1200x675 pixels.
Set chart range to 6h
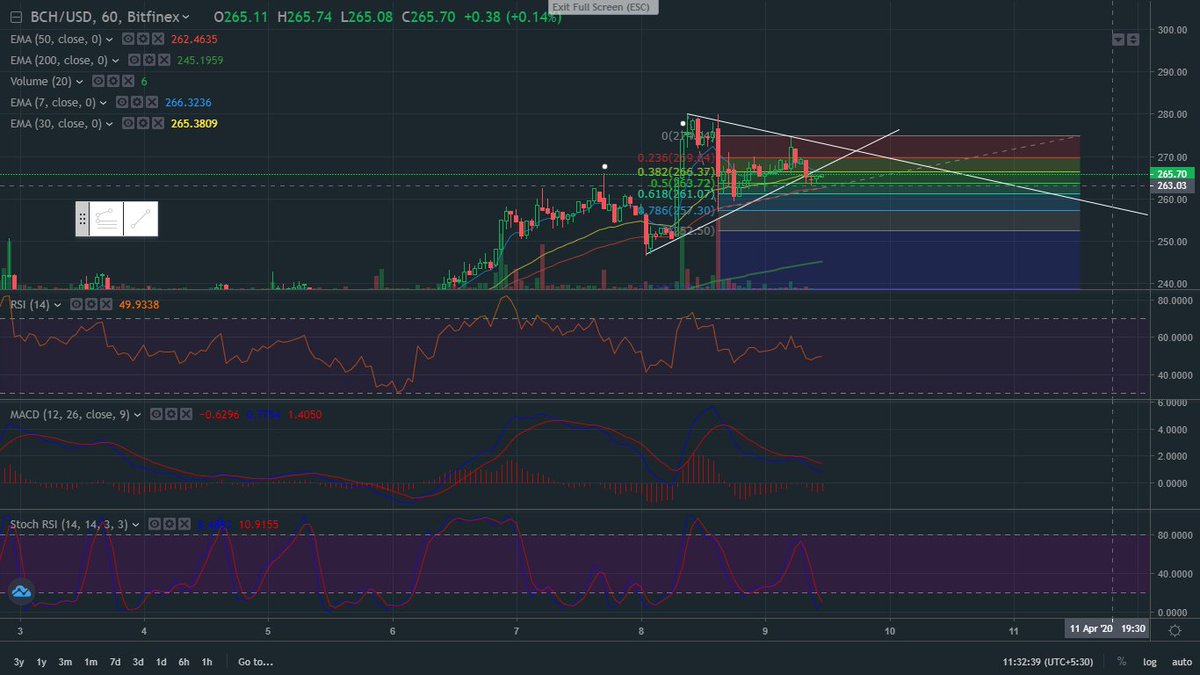pyautogui.click(x=184, y=662)
